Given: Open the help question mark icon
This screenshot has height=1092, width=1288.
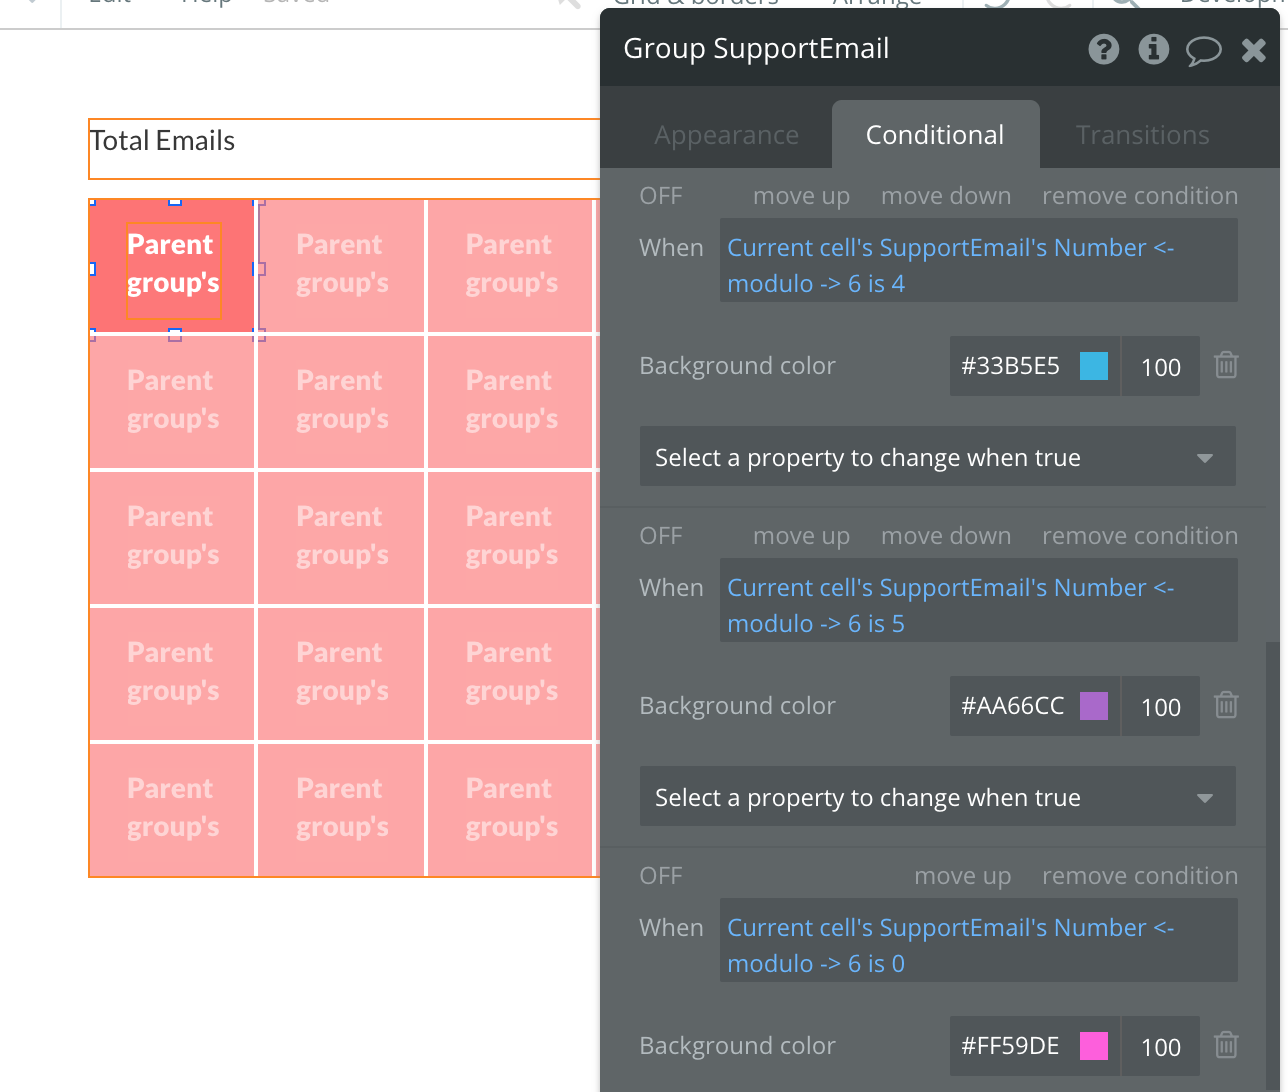Looking at the screenshot, I should (1104, 49).
